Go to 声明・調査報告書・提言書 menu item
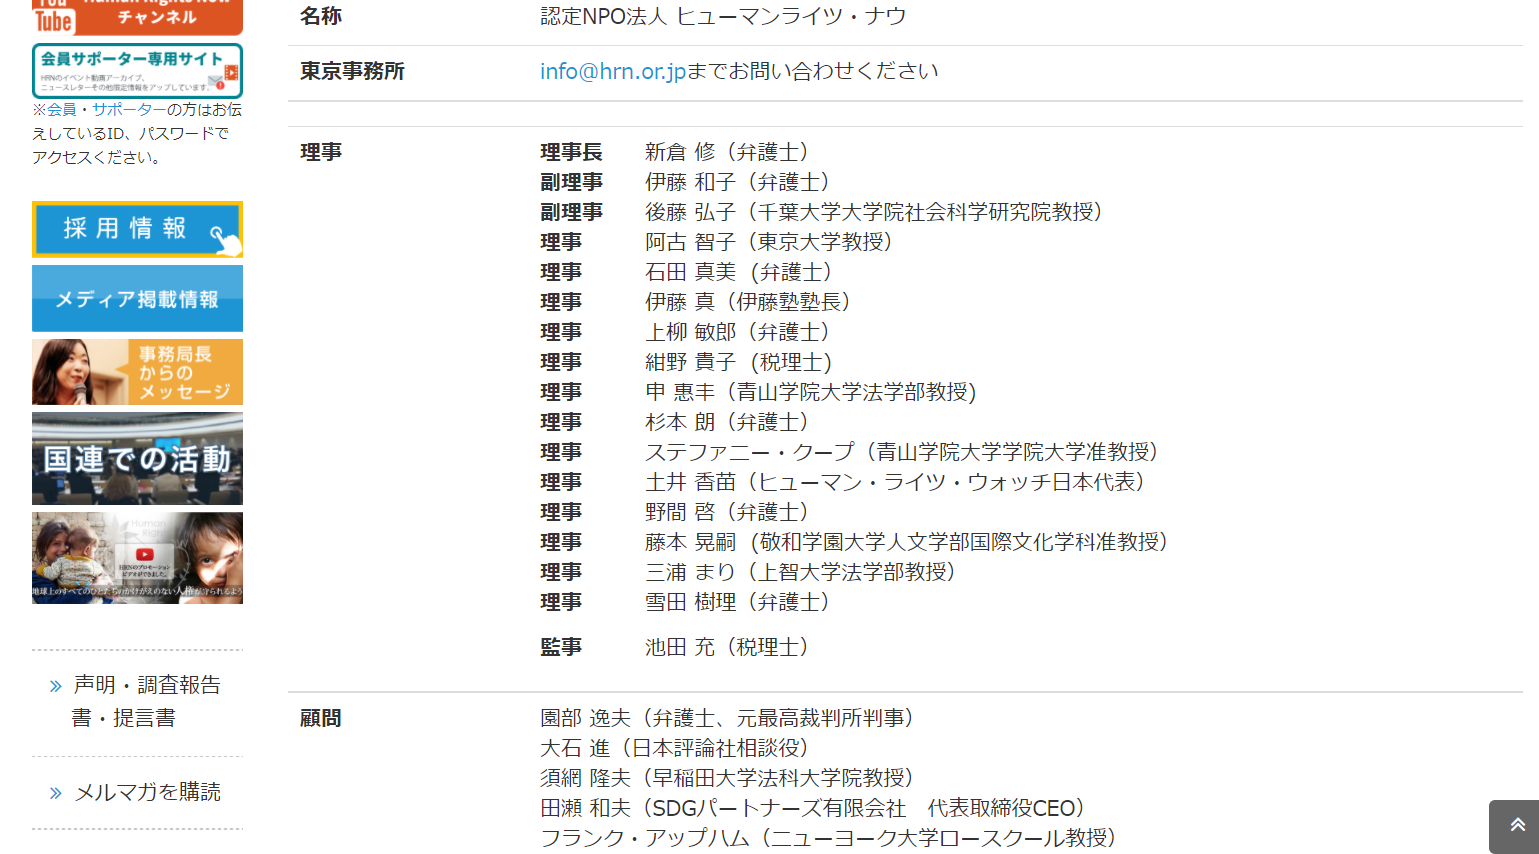Viewport: 1539px width, 854px height. click(x=146, y=701)
